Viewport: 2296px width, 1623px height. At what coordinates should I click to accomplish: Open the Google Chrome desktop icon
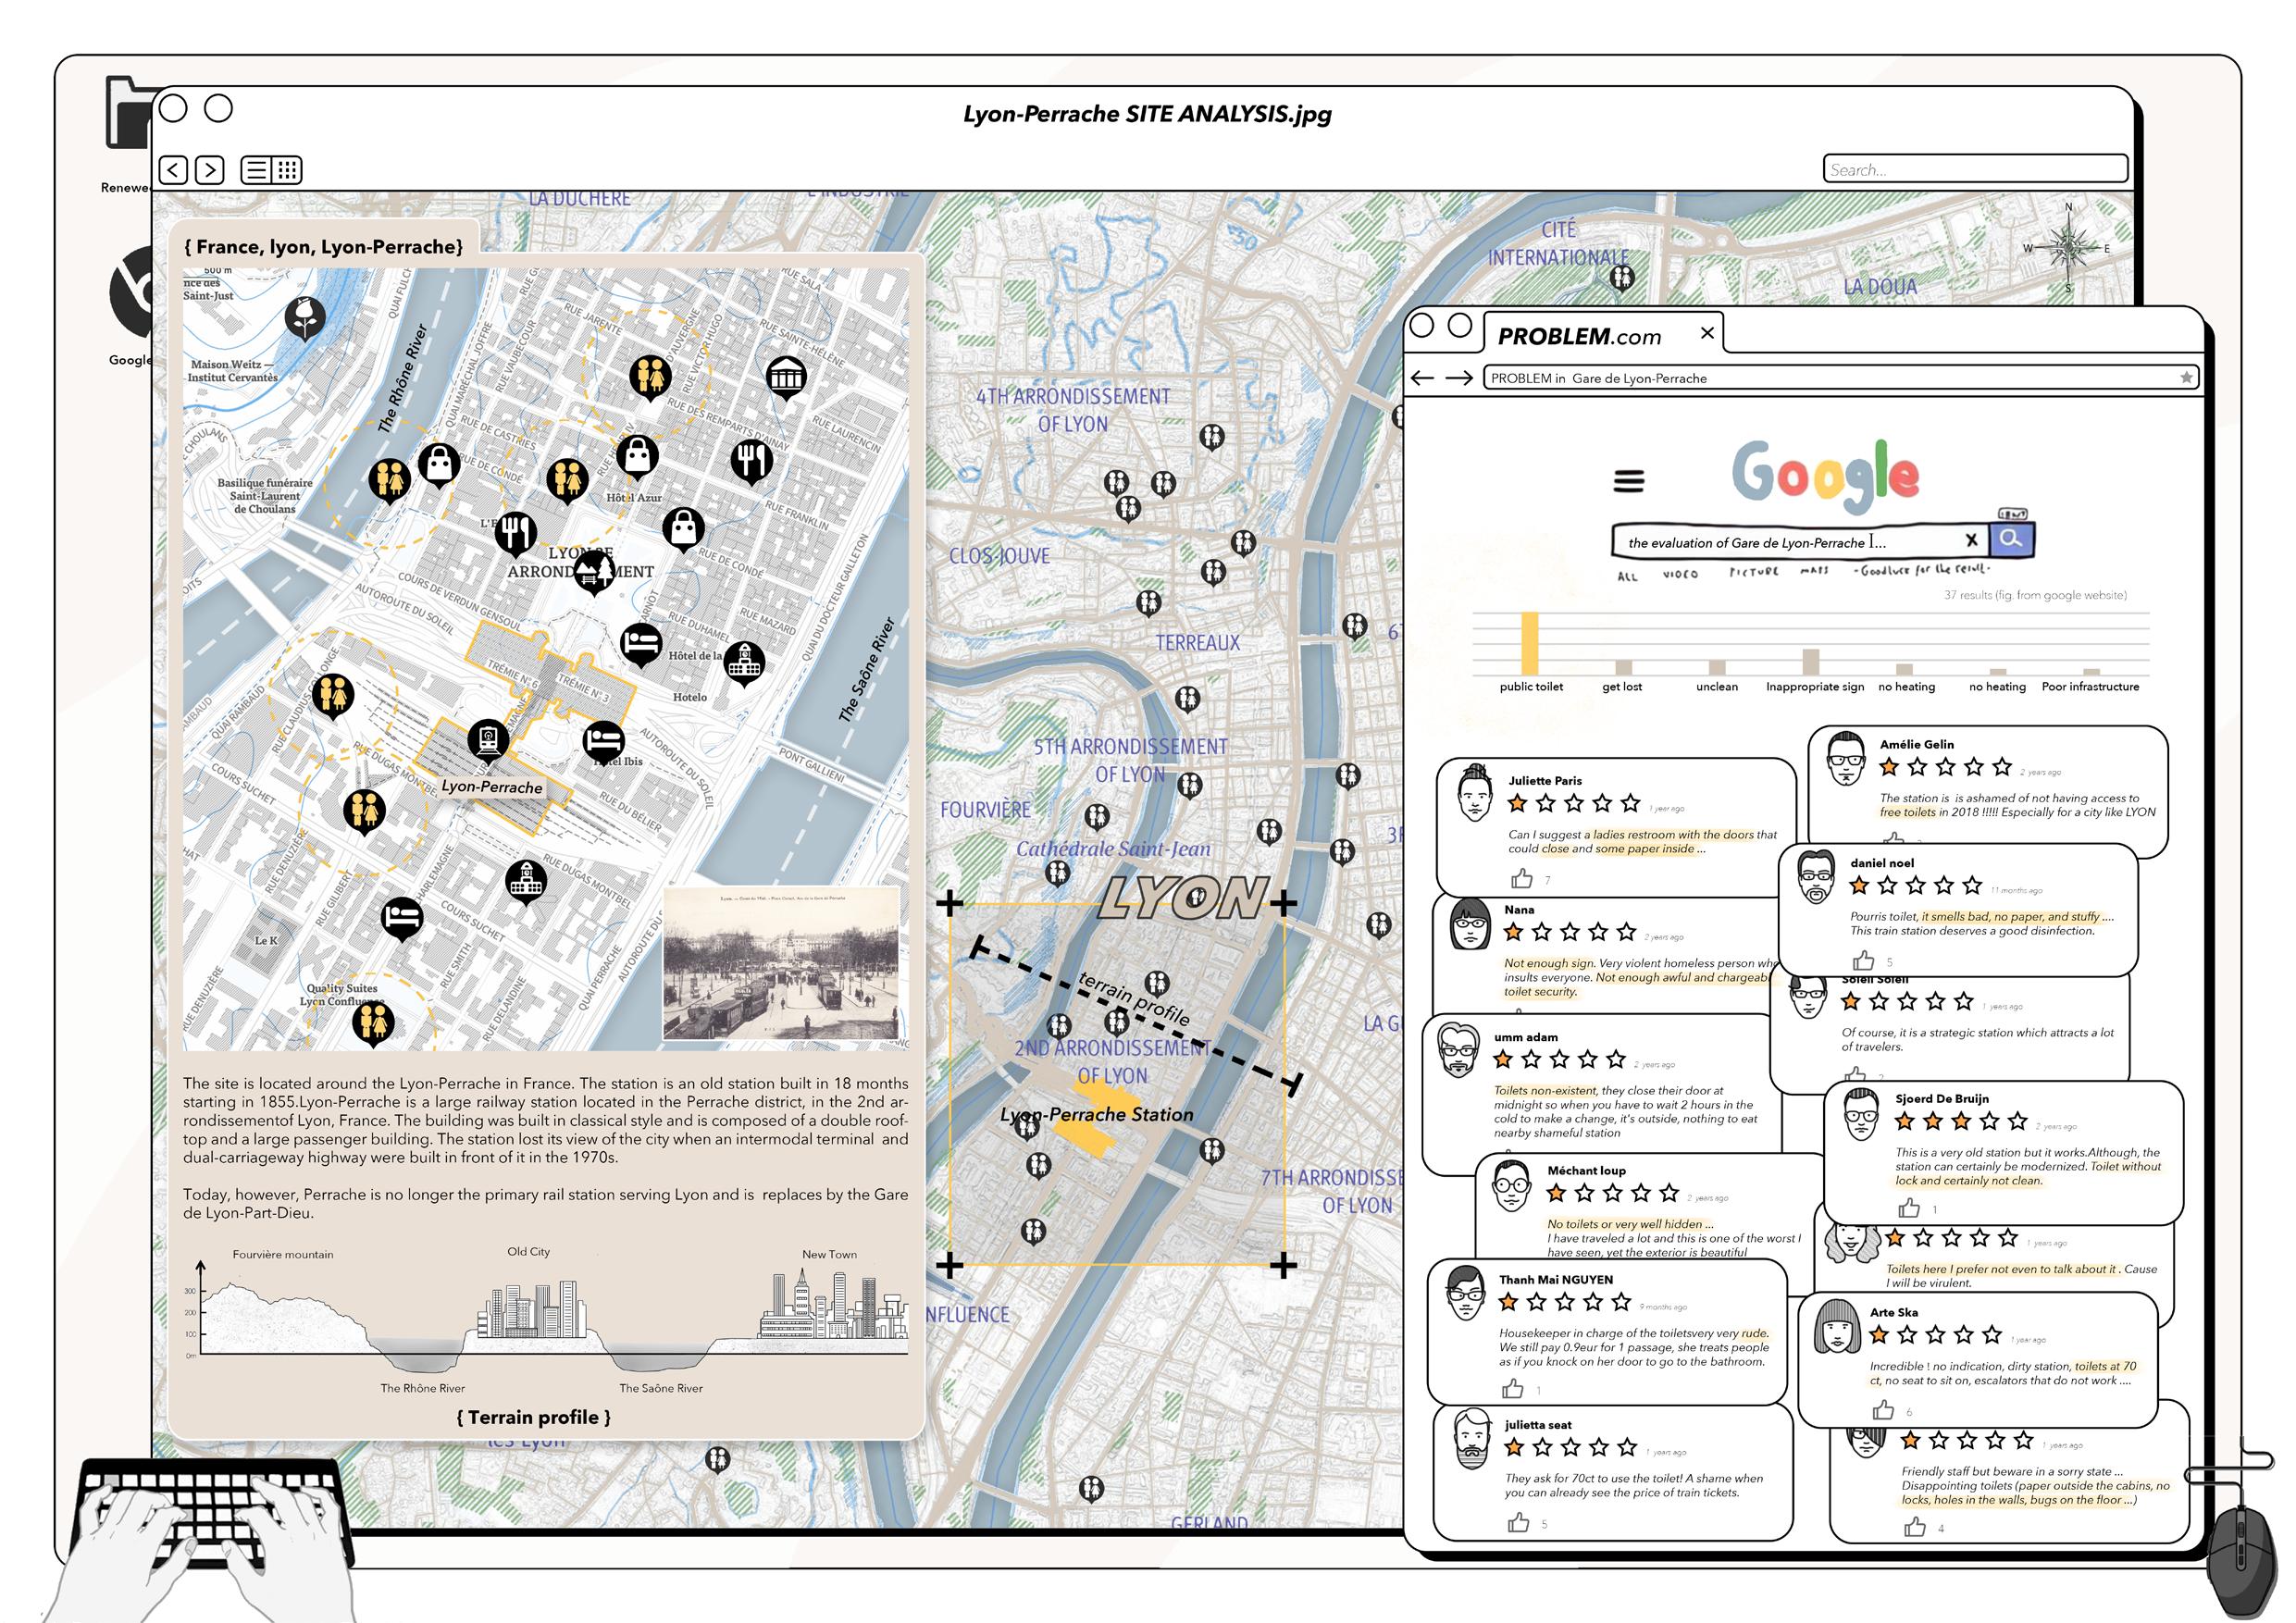[x=133, y=291]
